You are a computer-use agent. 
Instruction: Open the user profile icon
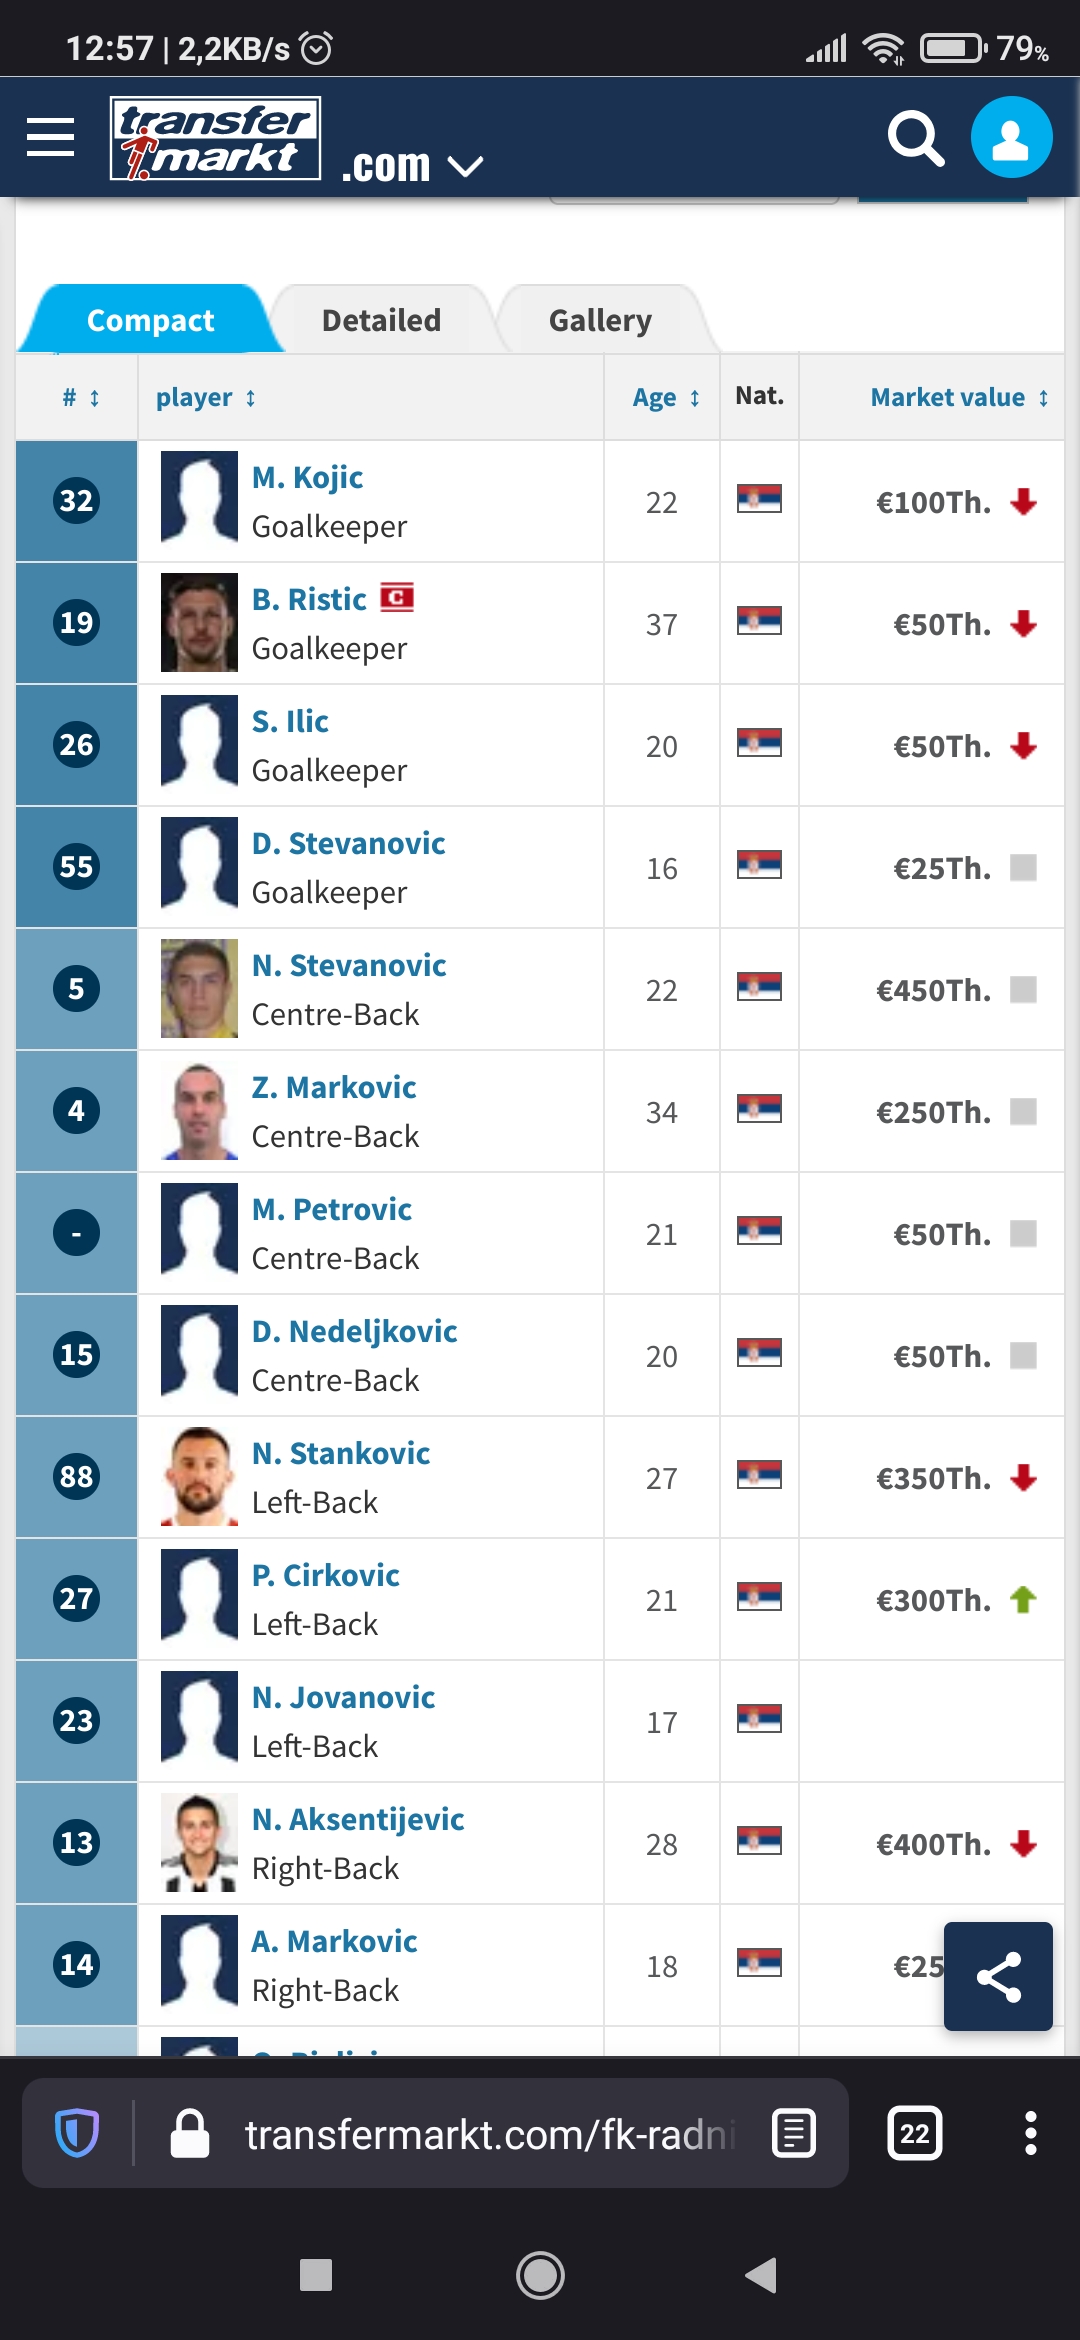tap(1011, 137)
